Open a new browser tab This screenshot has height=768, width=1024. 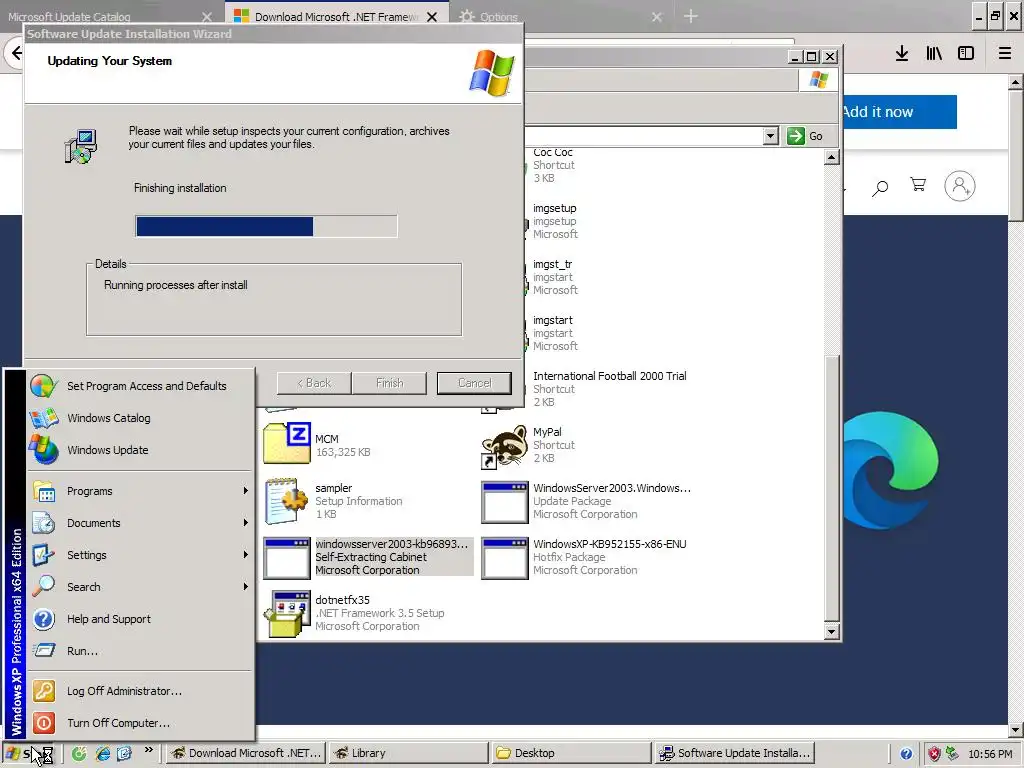pyautogui.click(x=691, y=16)
